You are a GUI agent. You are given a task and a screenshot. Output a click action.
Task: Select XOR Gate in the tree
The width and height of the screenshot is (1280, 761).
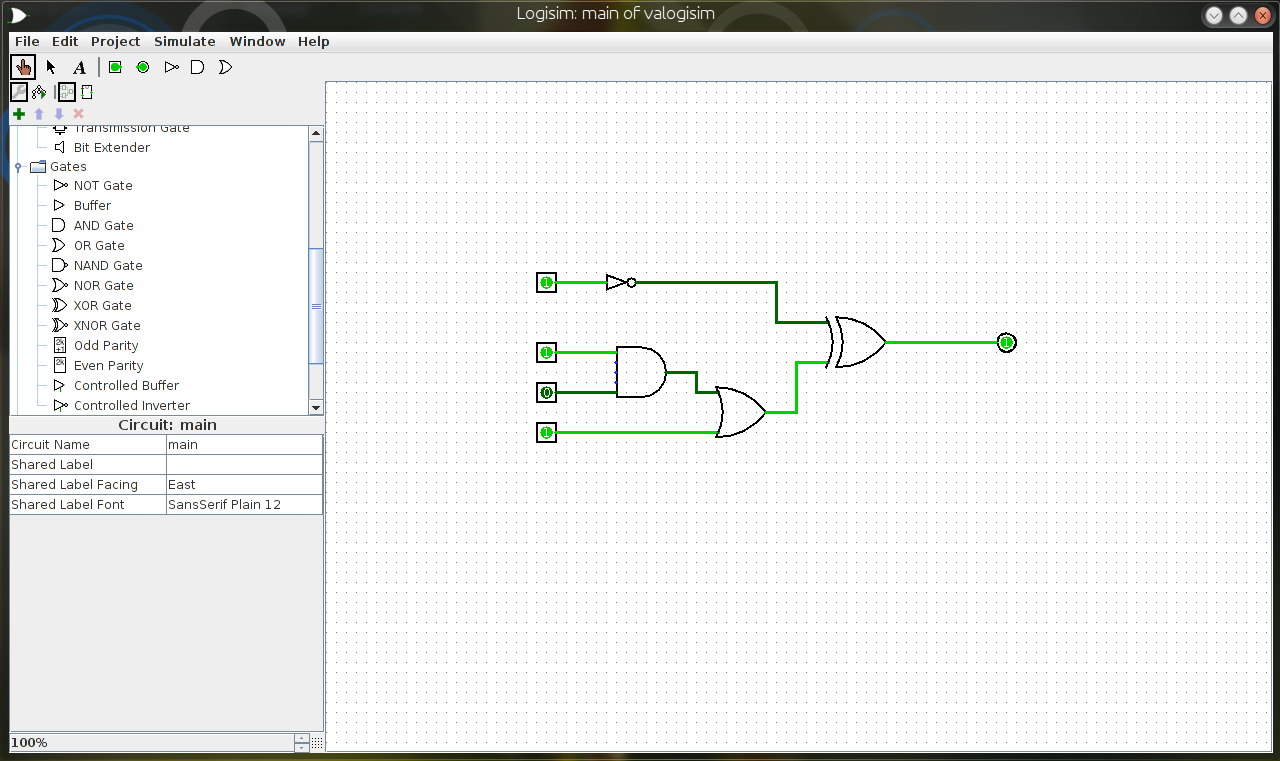(x=103, y=305)
